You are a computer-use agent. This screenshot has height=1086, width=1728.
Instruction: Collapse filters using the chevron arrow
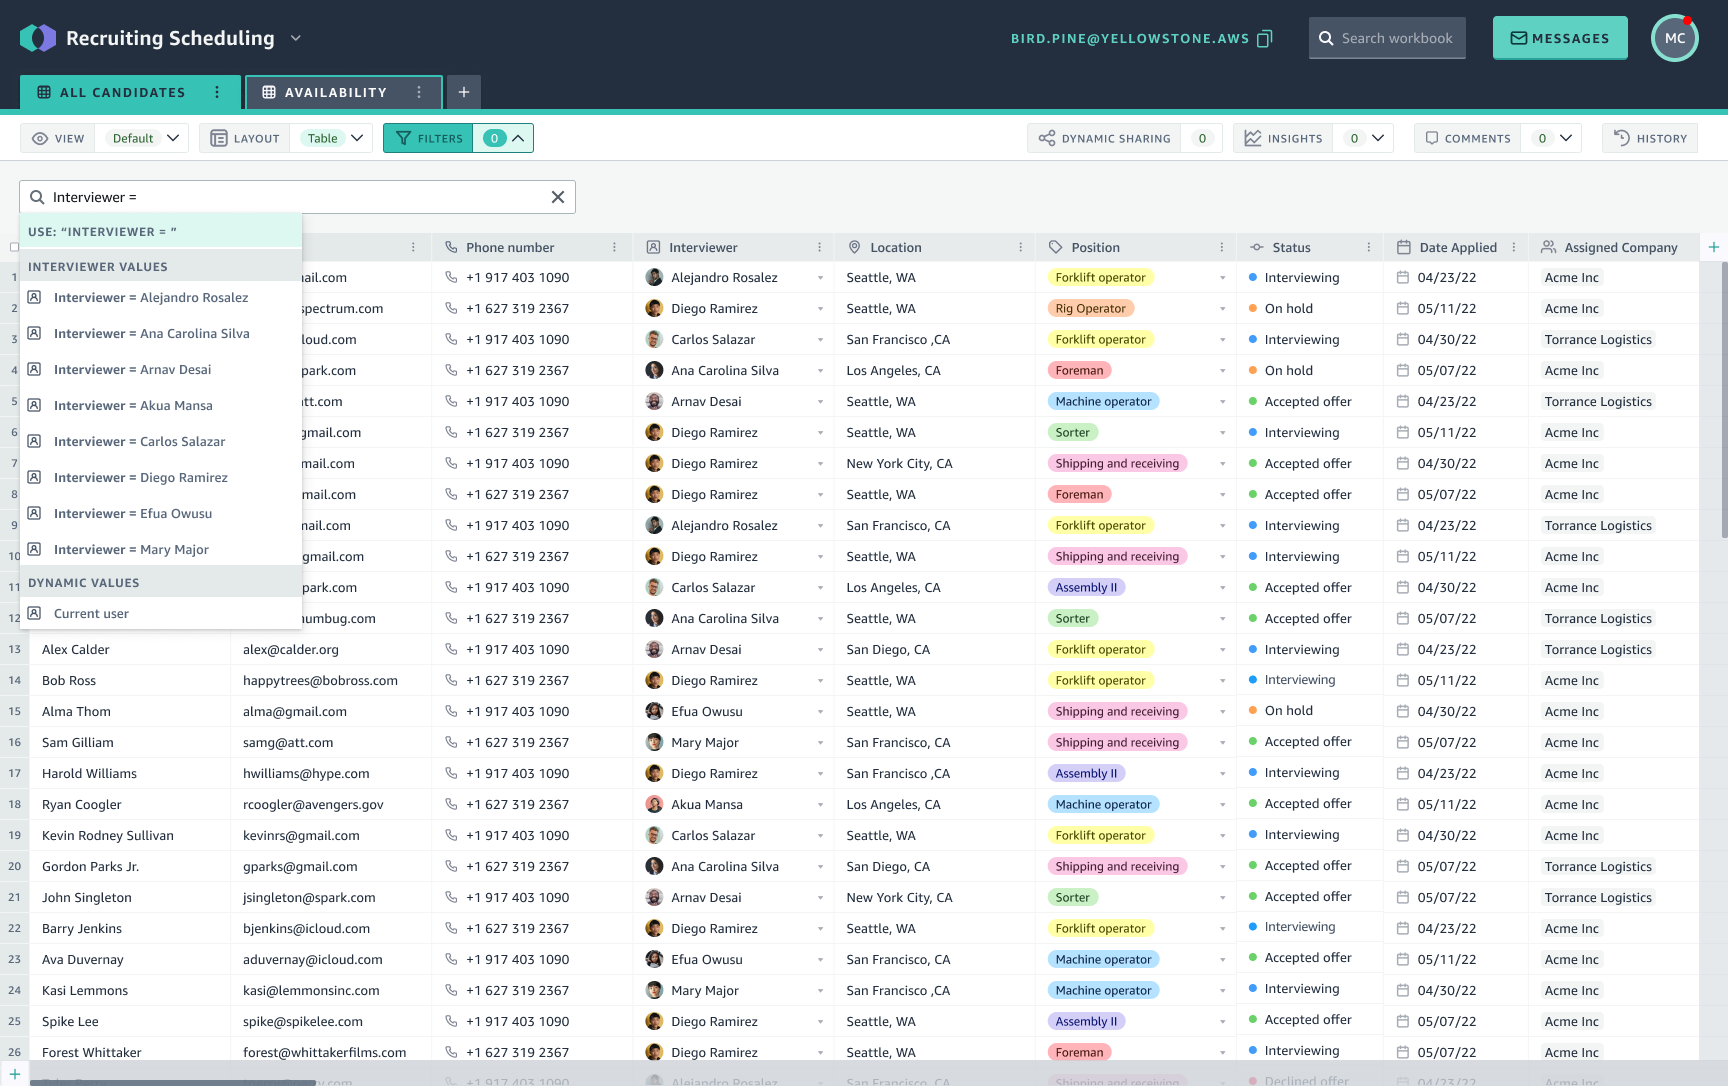518,138
